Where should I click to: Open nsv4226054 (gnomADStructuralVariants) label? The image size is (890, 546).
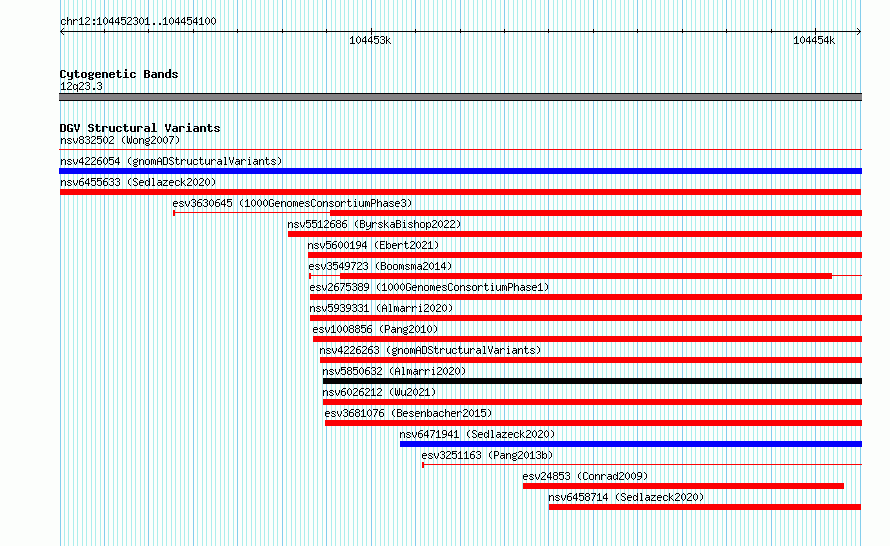(x=171, y=161)
